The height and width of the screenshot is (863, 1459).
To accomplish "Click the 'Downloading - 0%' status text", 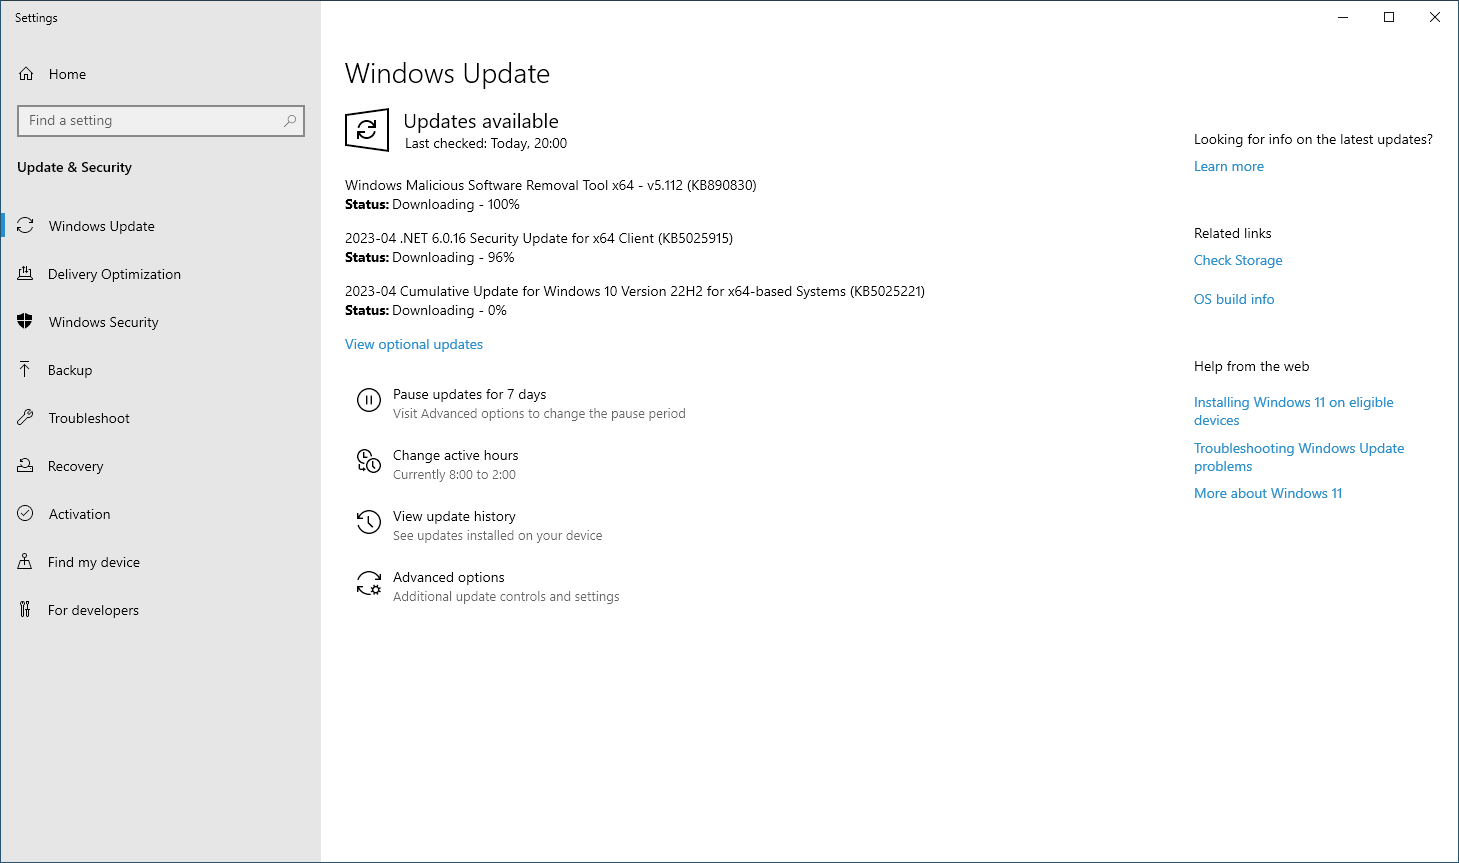I will click(450, 310).
